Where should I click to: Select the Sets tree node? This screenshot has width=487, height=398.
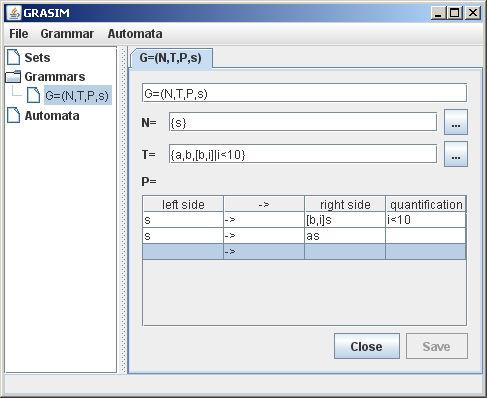[x=37, y=58]
